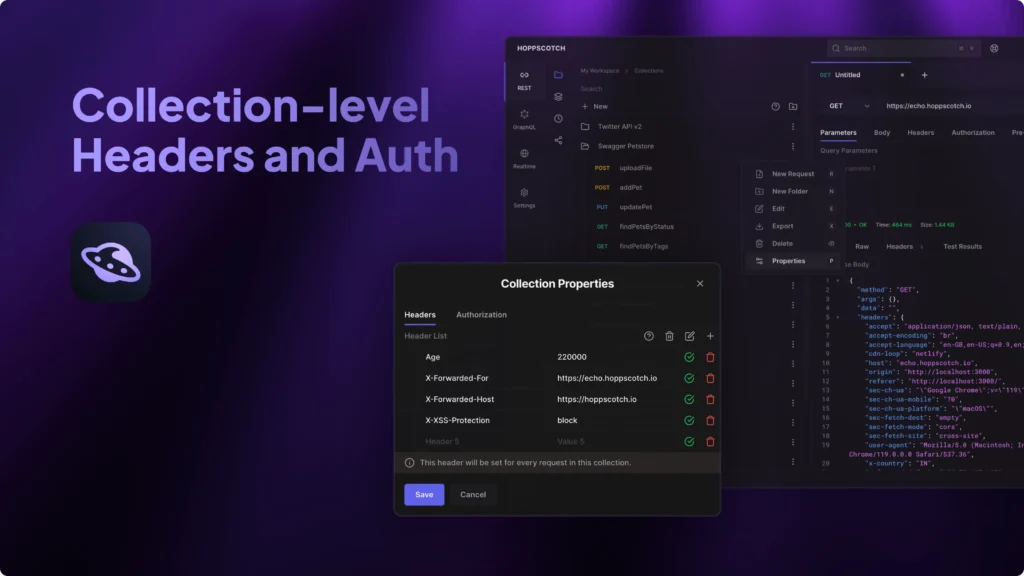Click the import collection icon beside New
This screenshot has height=576, width=1024.
[x=793, y=106]
